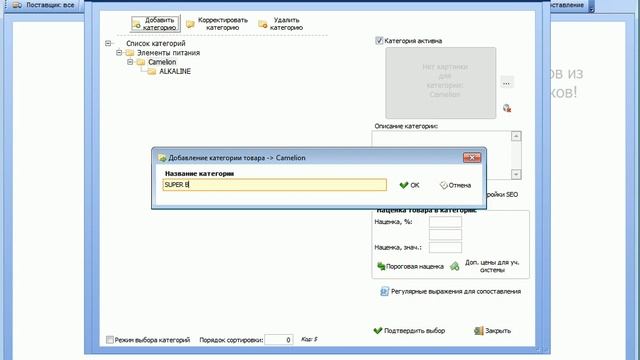This screenshot has width=640, height=360.
Task: Close the Добавление категории dialog
Action: point(472,158)
